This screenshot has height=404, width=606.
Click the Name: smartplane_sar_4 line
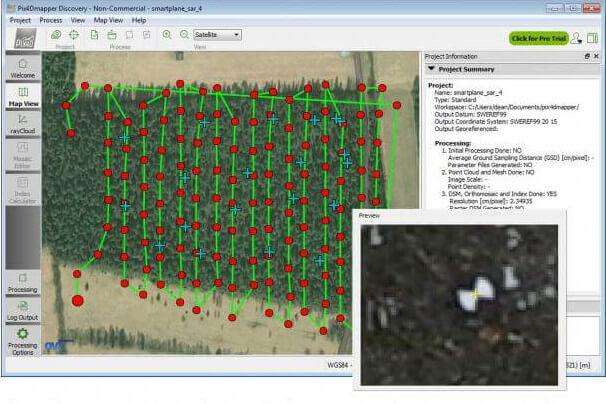(468, 93)
